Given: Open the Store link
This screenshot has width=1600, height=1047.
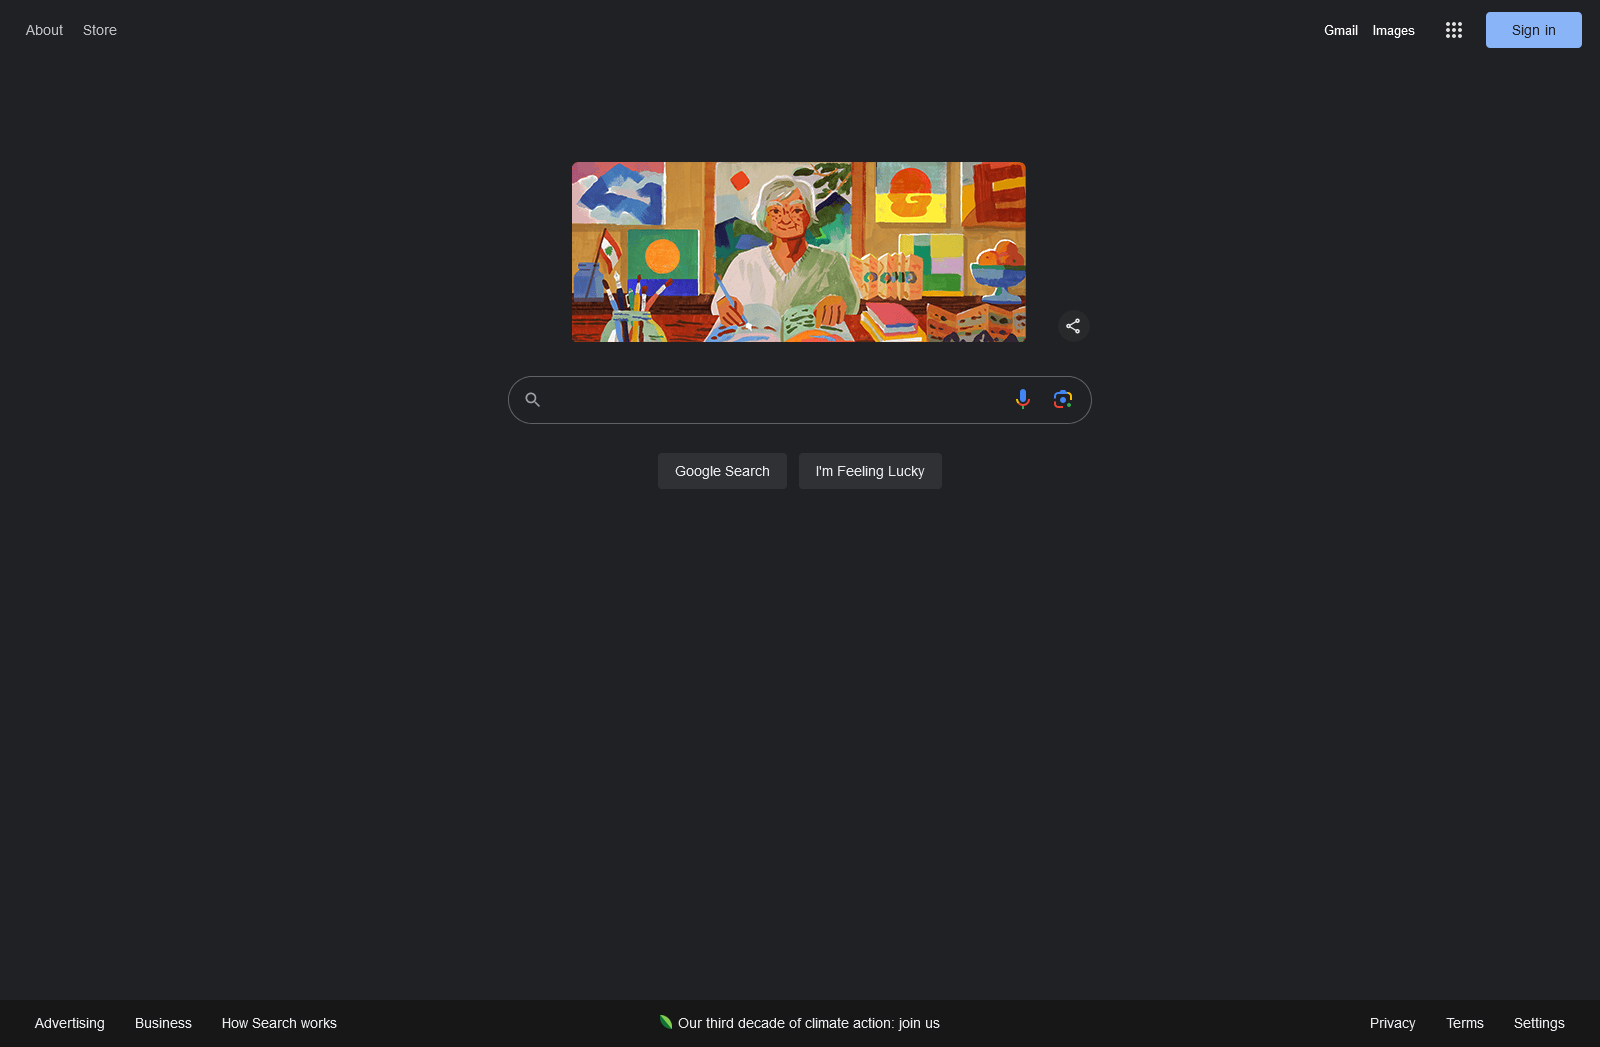Looking at the screenshot, I should click(x=100, y=30).
